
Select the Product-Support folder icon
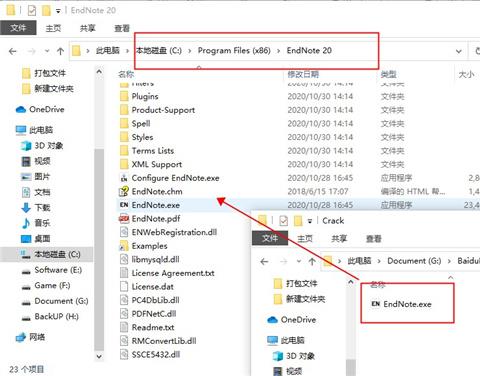coord(124,110)
